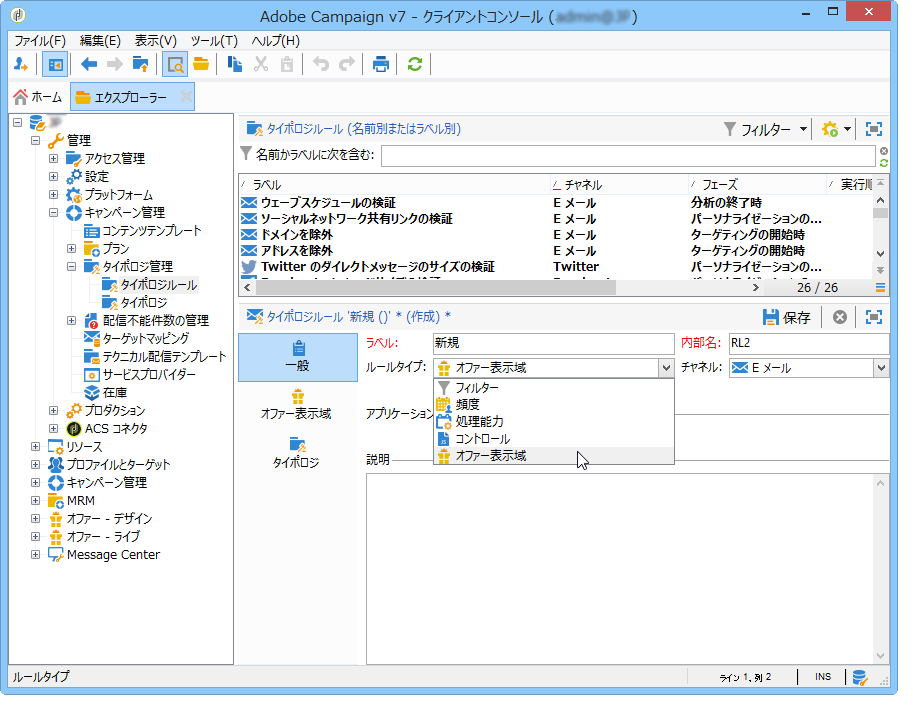Click the database icon in status bar
This screenshot has height=709, width=913.
pos(859,678)
